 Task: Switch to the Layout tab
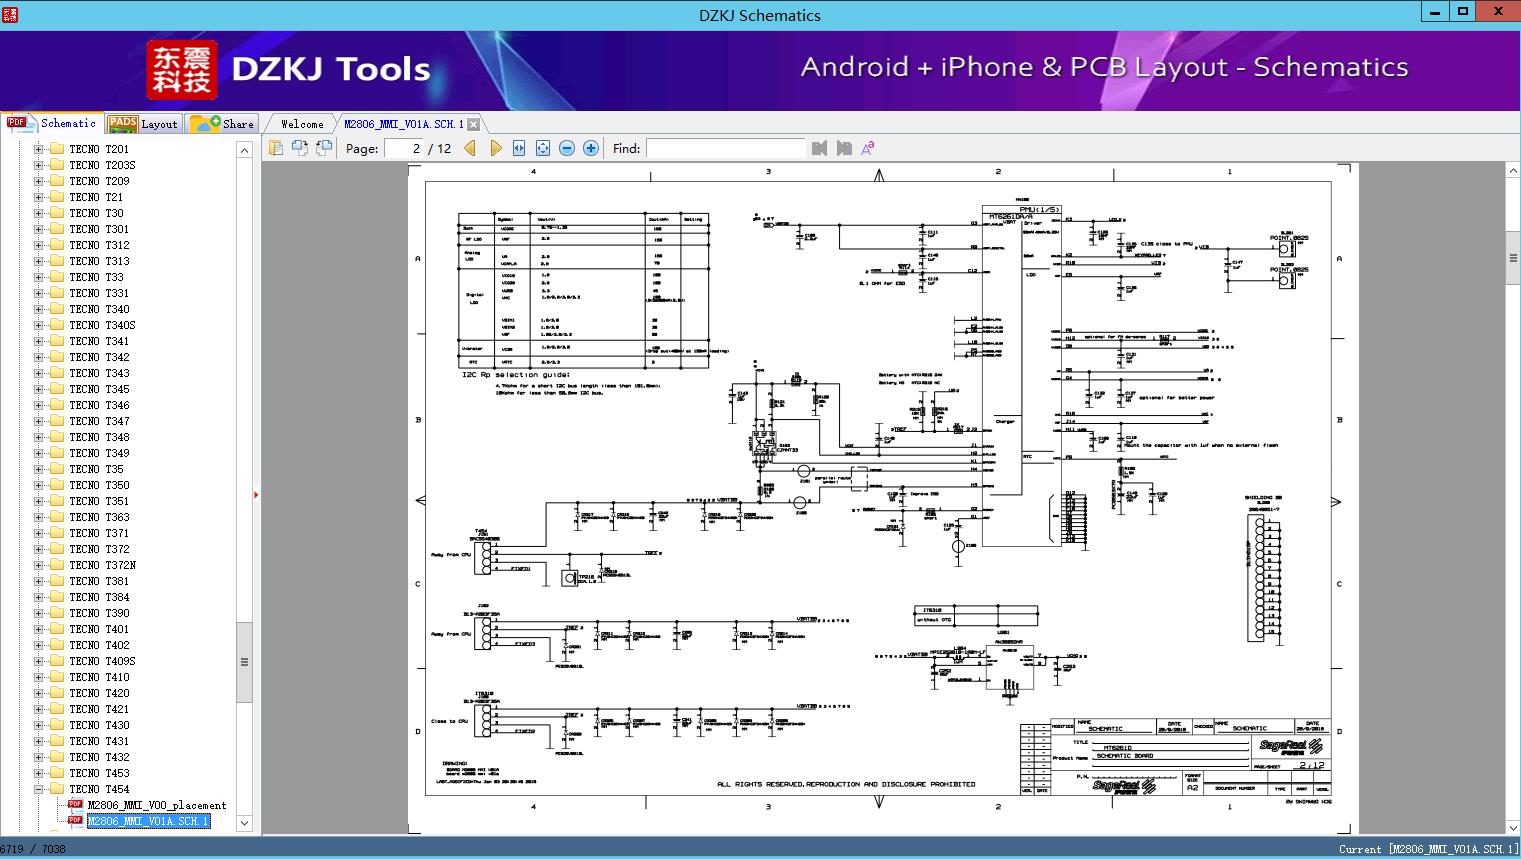click(143, 124)
